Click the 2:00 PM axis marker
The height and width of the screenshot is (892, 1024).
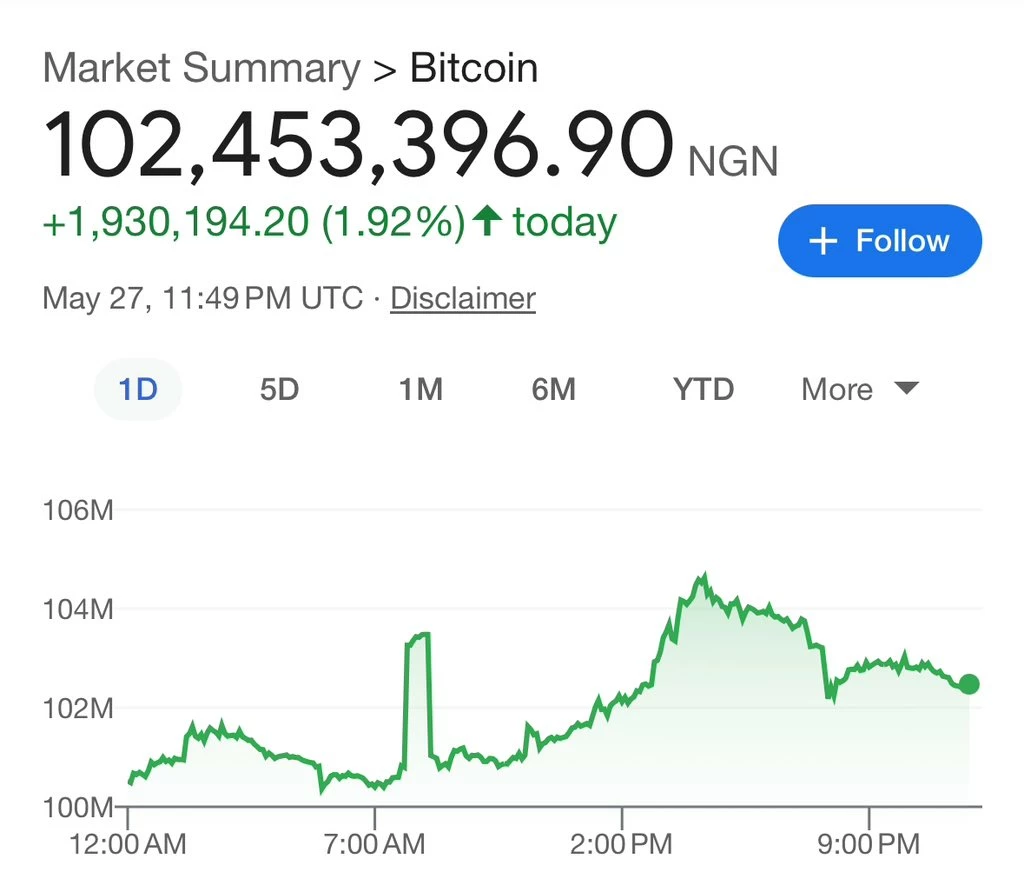621,844
